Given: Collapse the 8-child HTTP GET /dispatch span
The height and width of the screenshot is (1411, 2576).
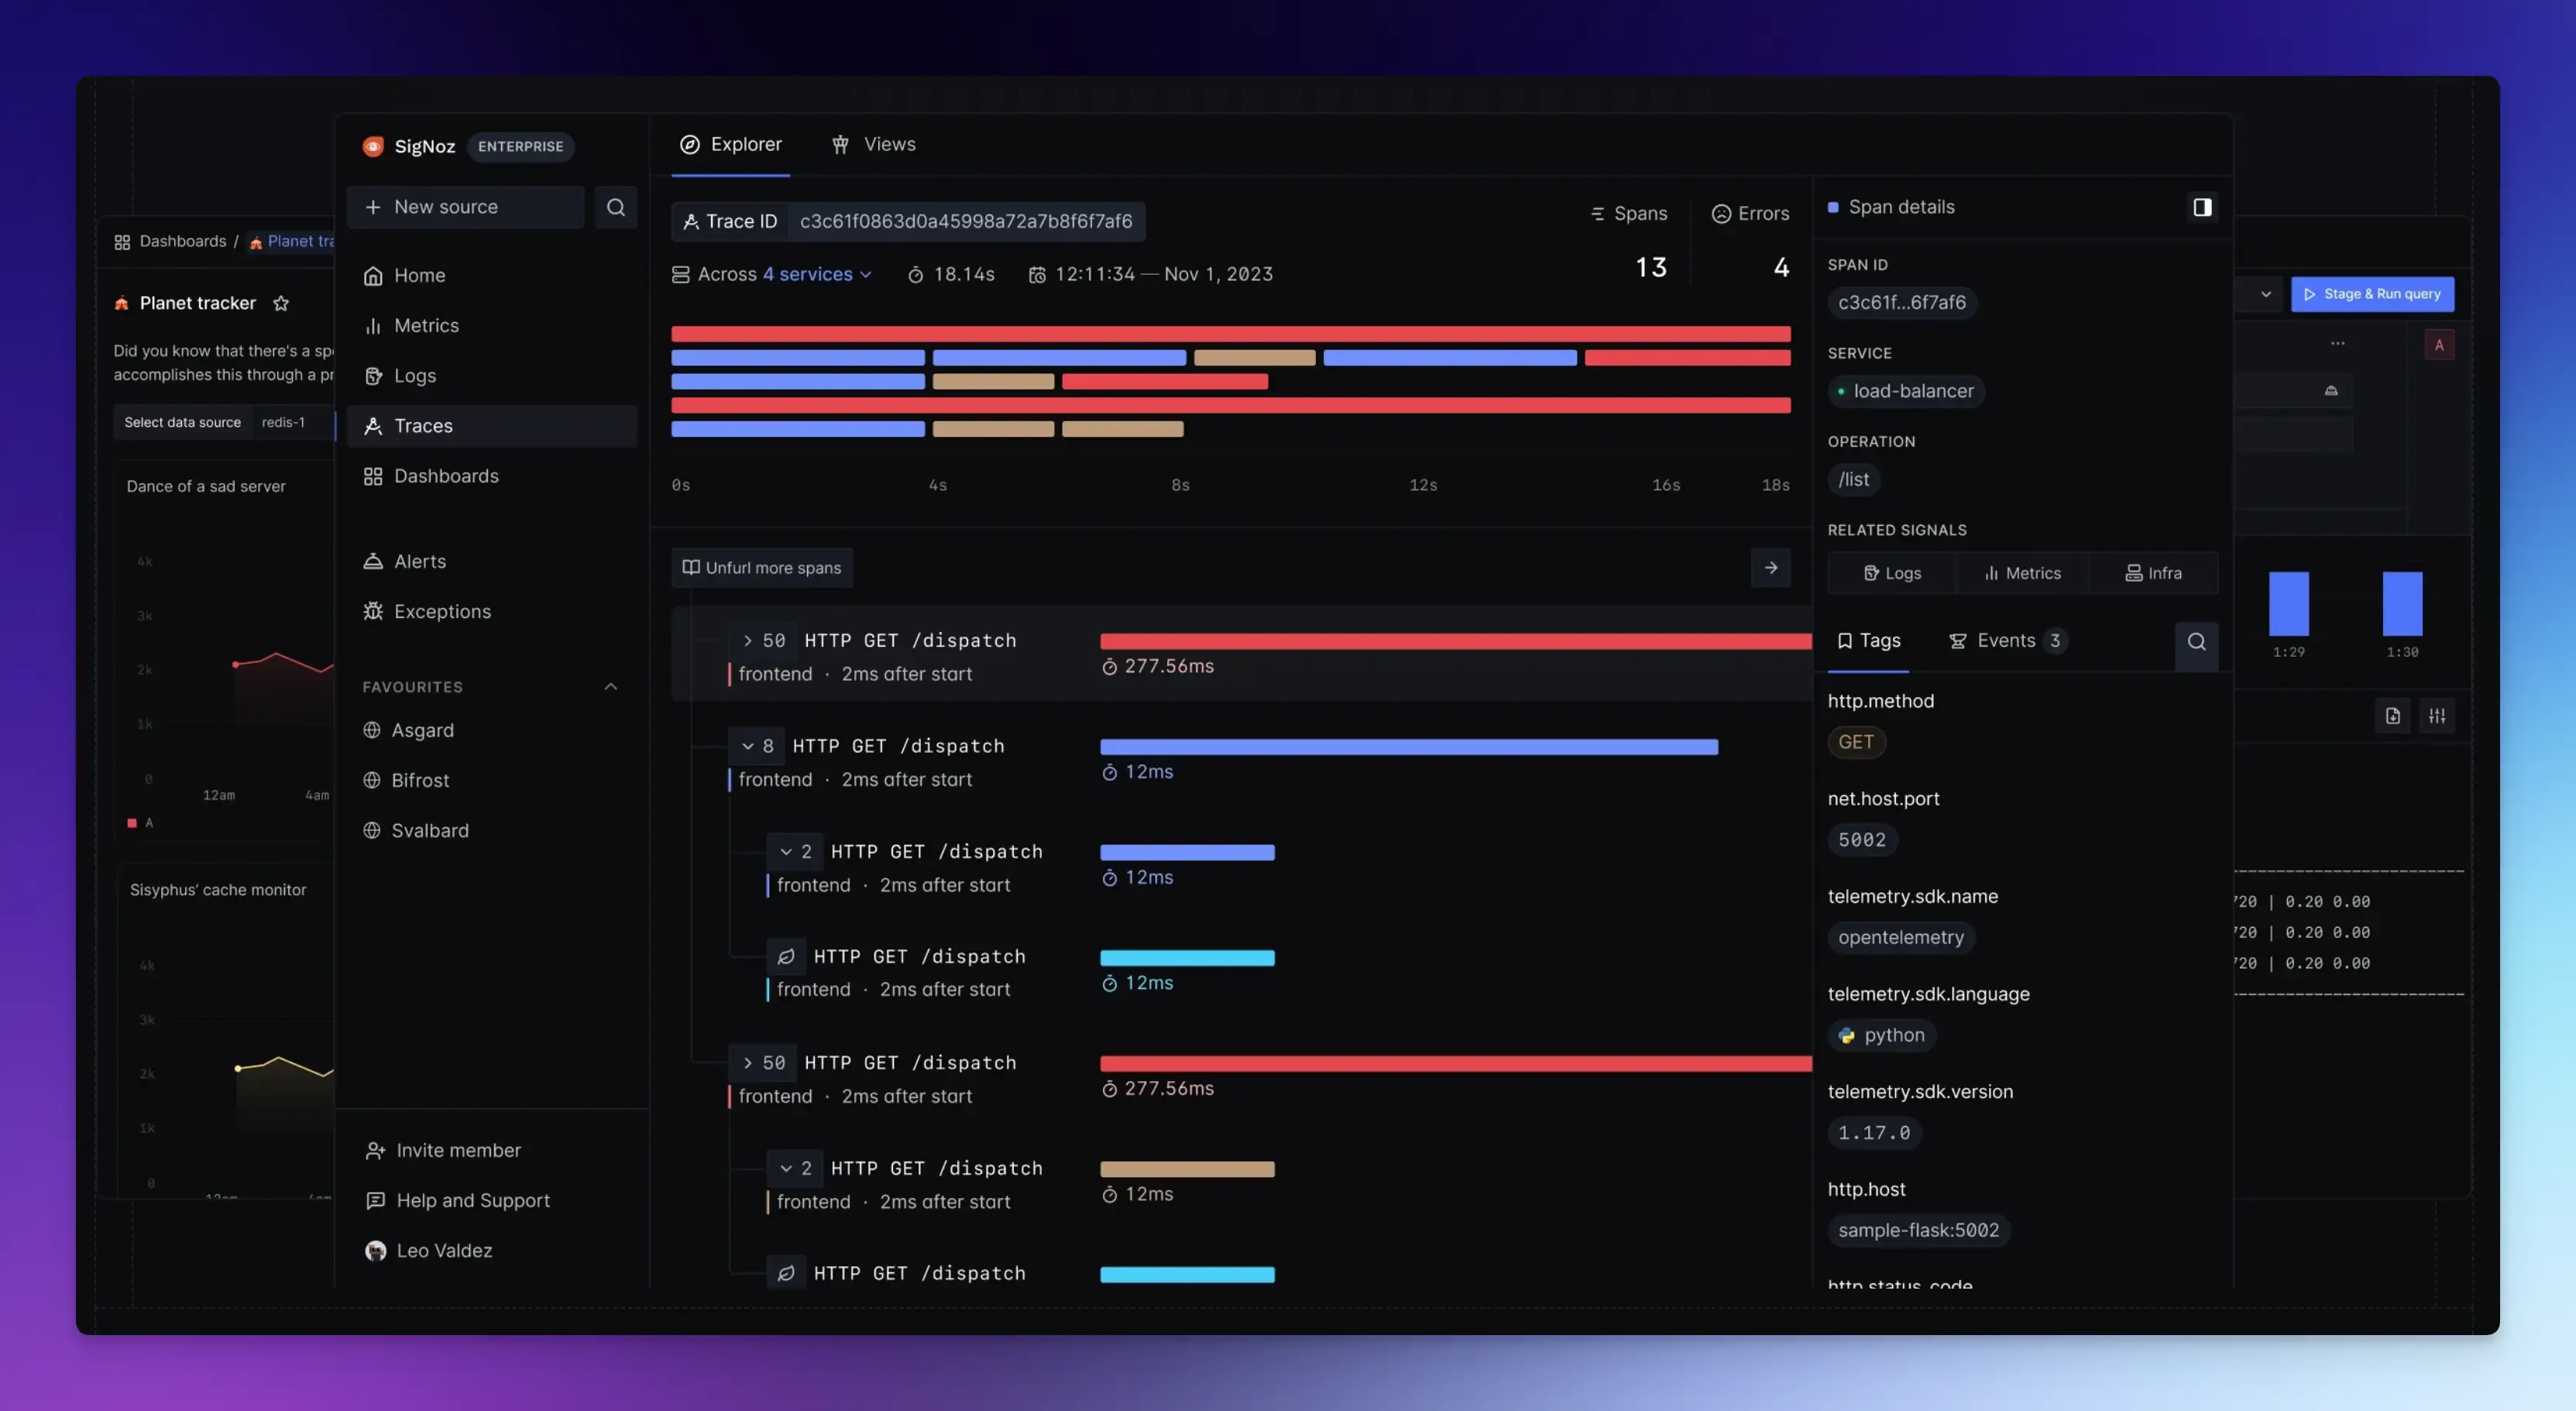Looking at the screenshot, I should coord(748,746).
